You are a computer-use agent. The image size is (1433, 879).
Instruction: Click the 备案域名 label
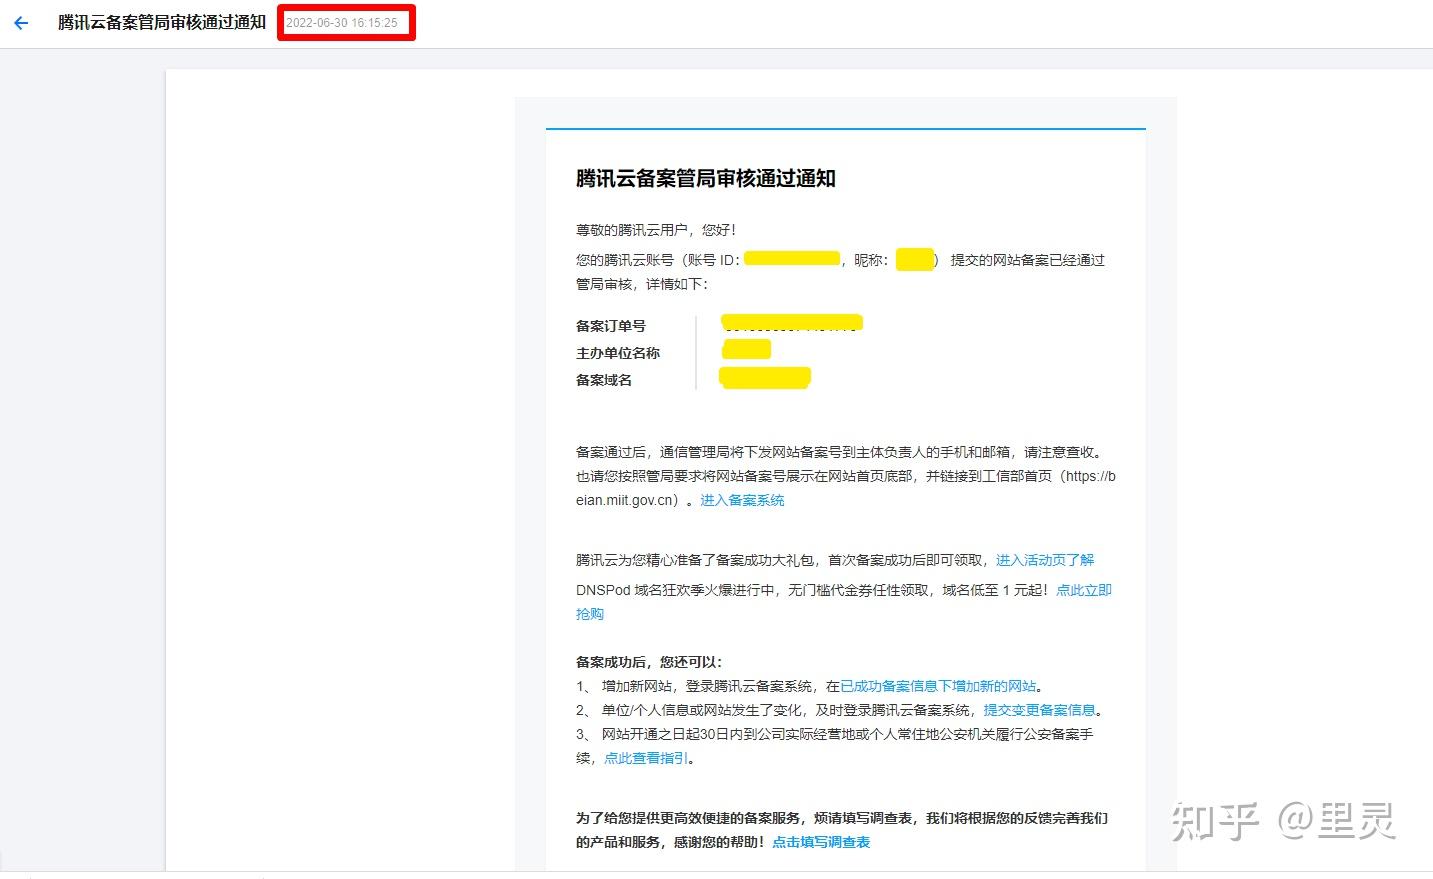[x=604, y=380]
